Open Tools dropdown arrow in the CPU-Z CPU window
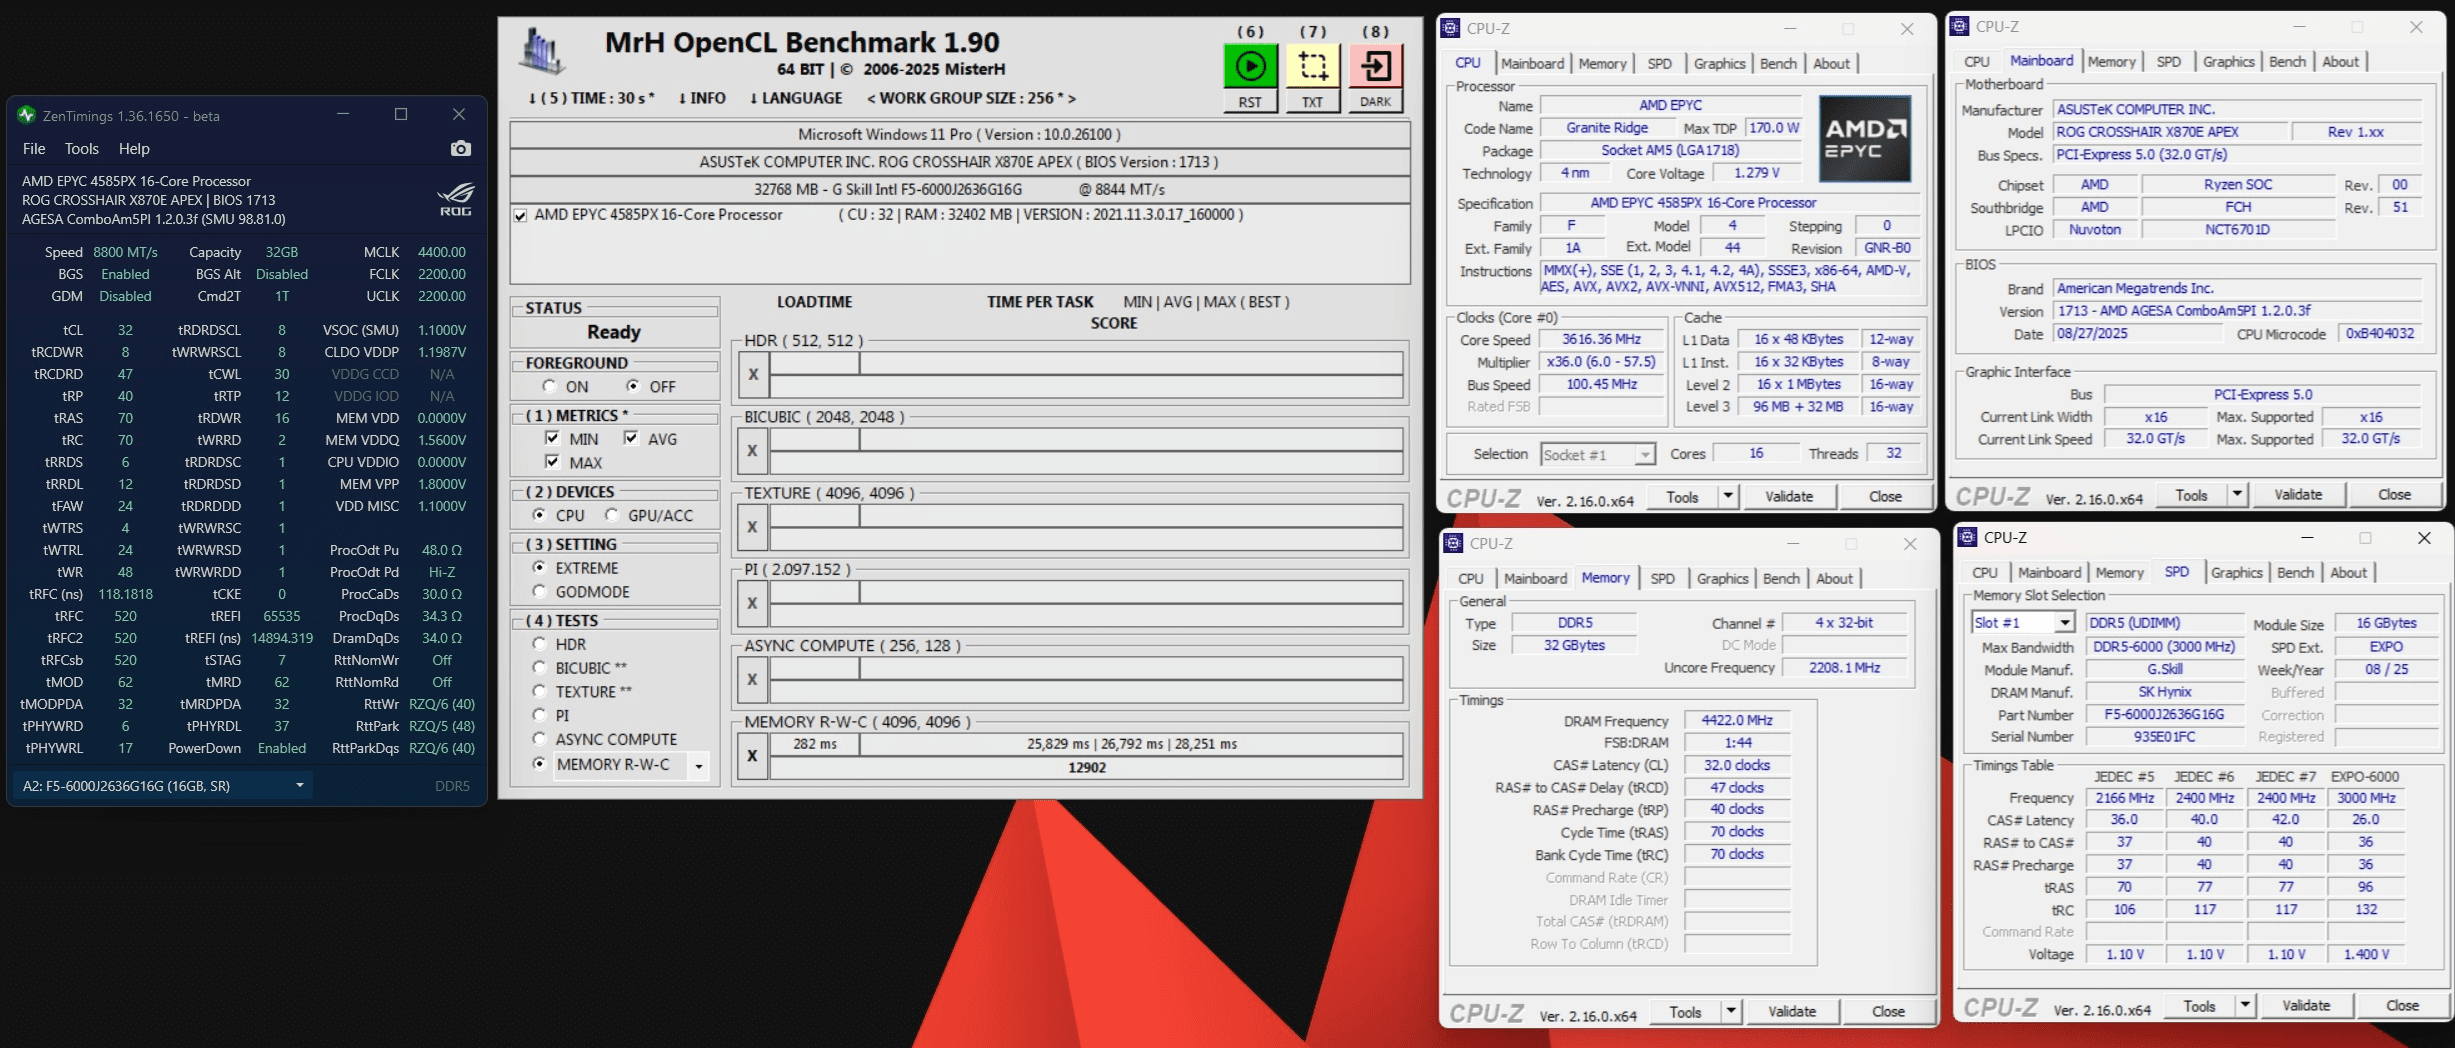Viewport: 2455px width, 1048px height. [x=1728, y=496]
